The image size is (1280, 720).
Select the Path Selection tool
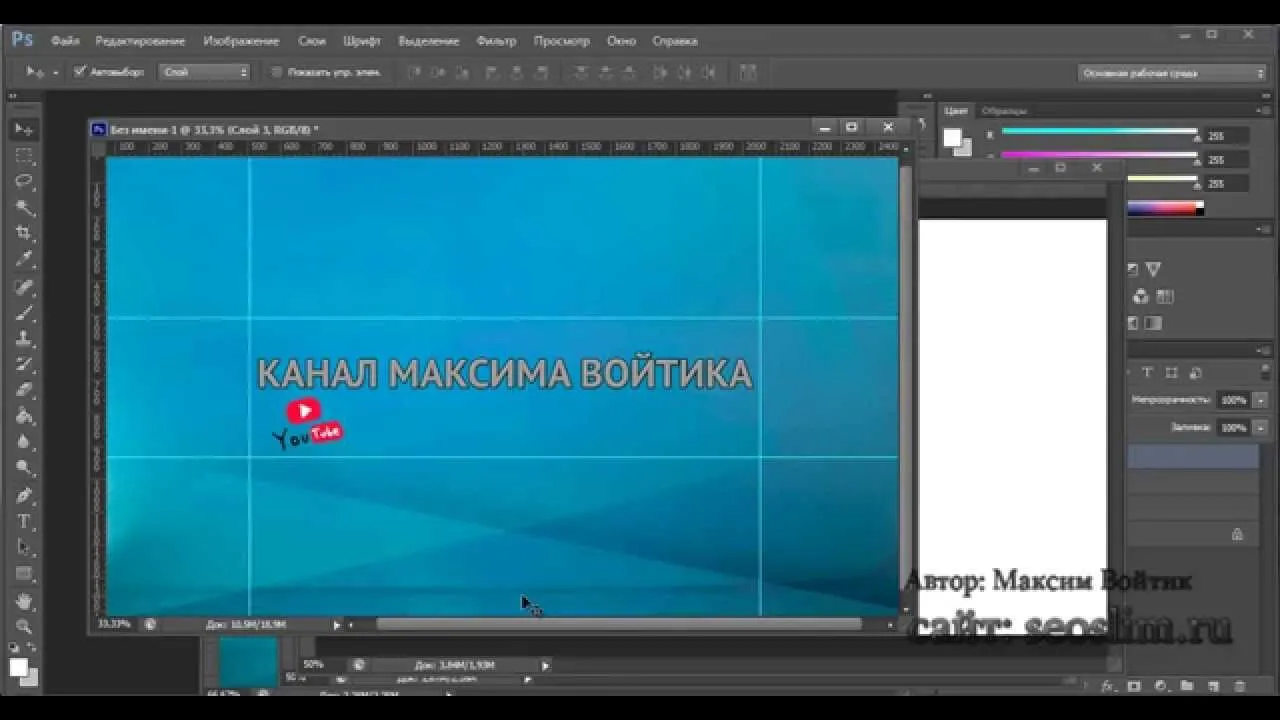tap(24, 548)
